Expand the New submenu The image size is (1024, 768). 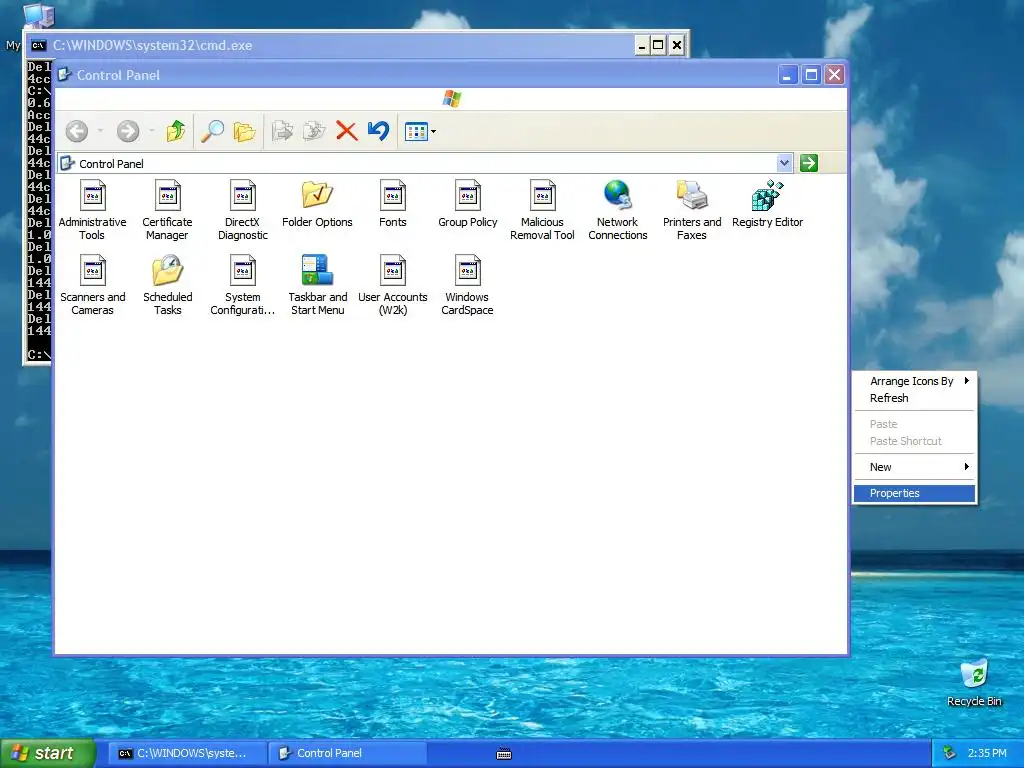(914, 467)
